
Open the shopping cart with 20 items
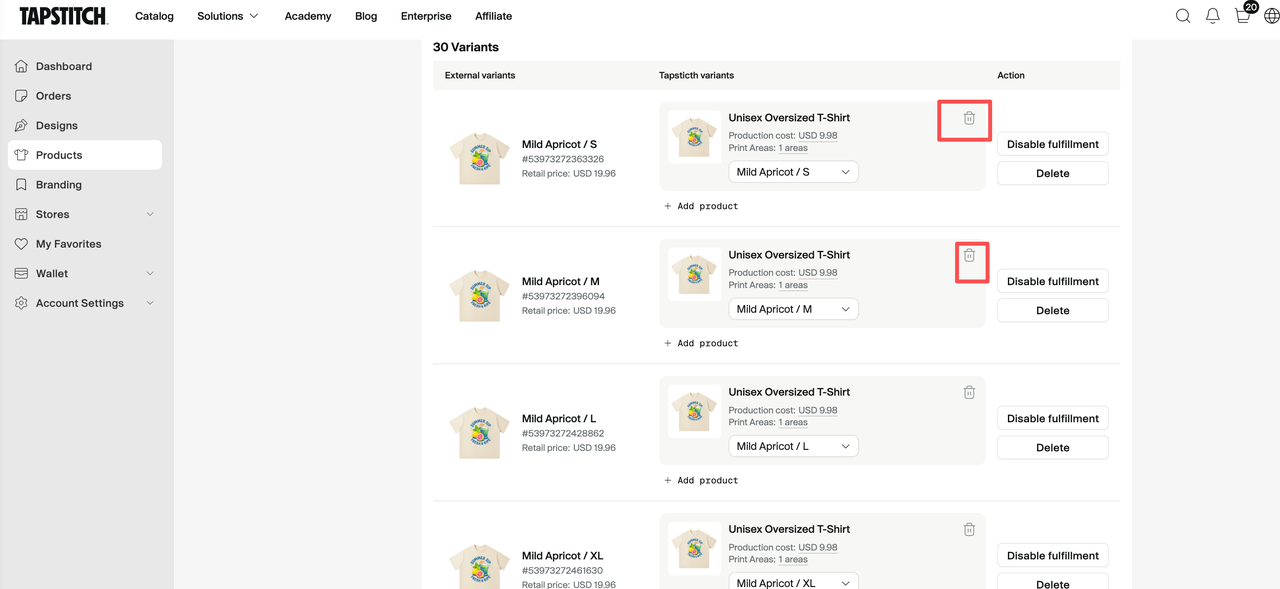(1244, 14)
